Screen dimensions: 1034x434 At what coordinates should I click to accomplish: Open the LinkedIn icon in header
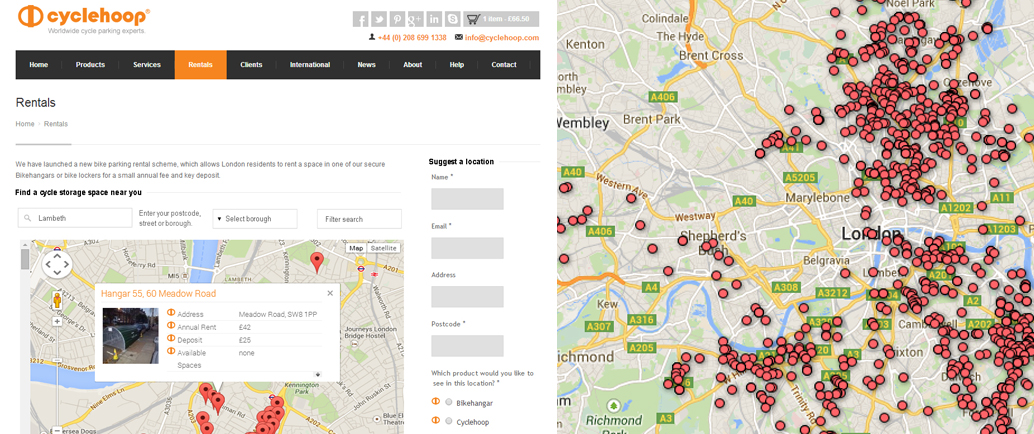click(434, 19)
